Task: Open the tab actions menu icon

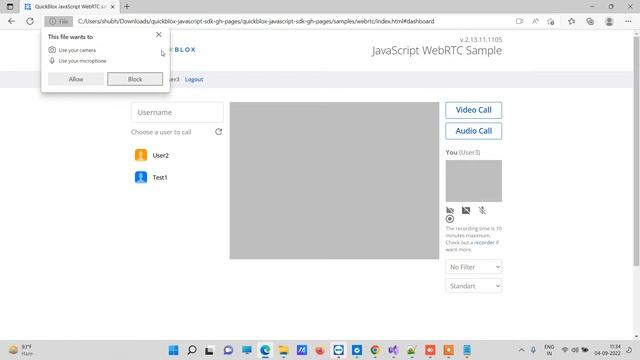Action: coord(10,7)
